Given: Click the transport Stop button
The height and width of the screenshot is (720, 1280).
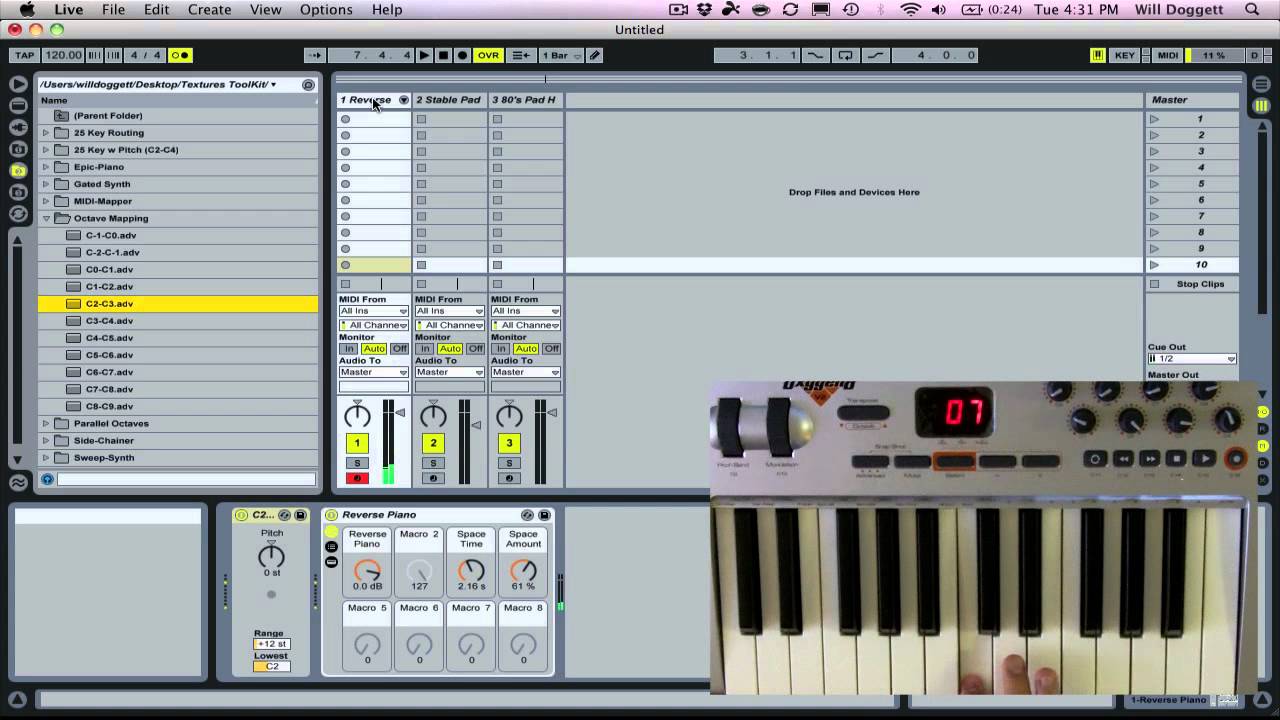Looking at the screenshot, I should tap(444, 55).
